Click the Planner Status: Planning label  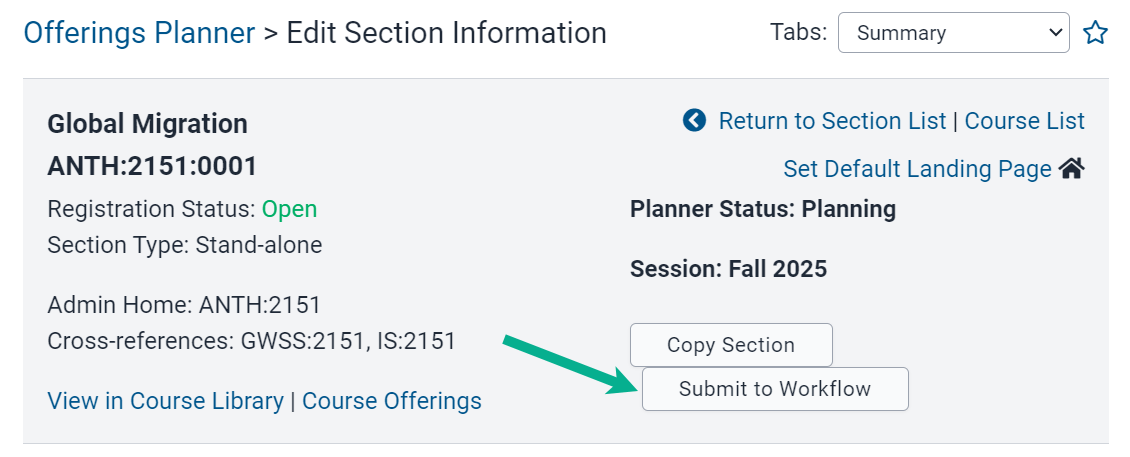[x=763, y=209]
